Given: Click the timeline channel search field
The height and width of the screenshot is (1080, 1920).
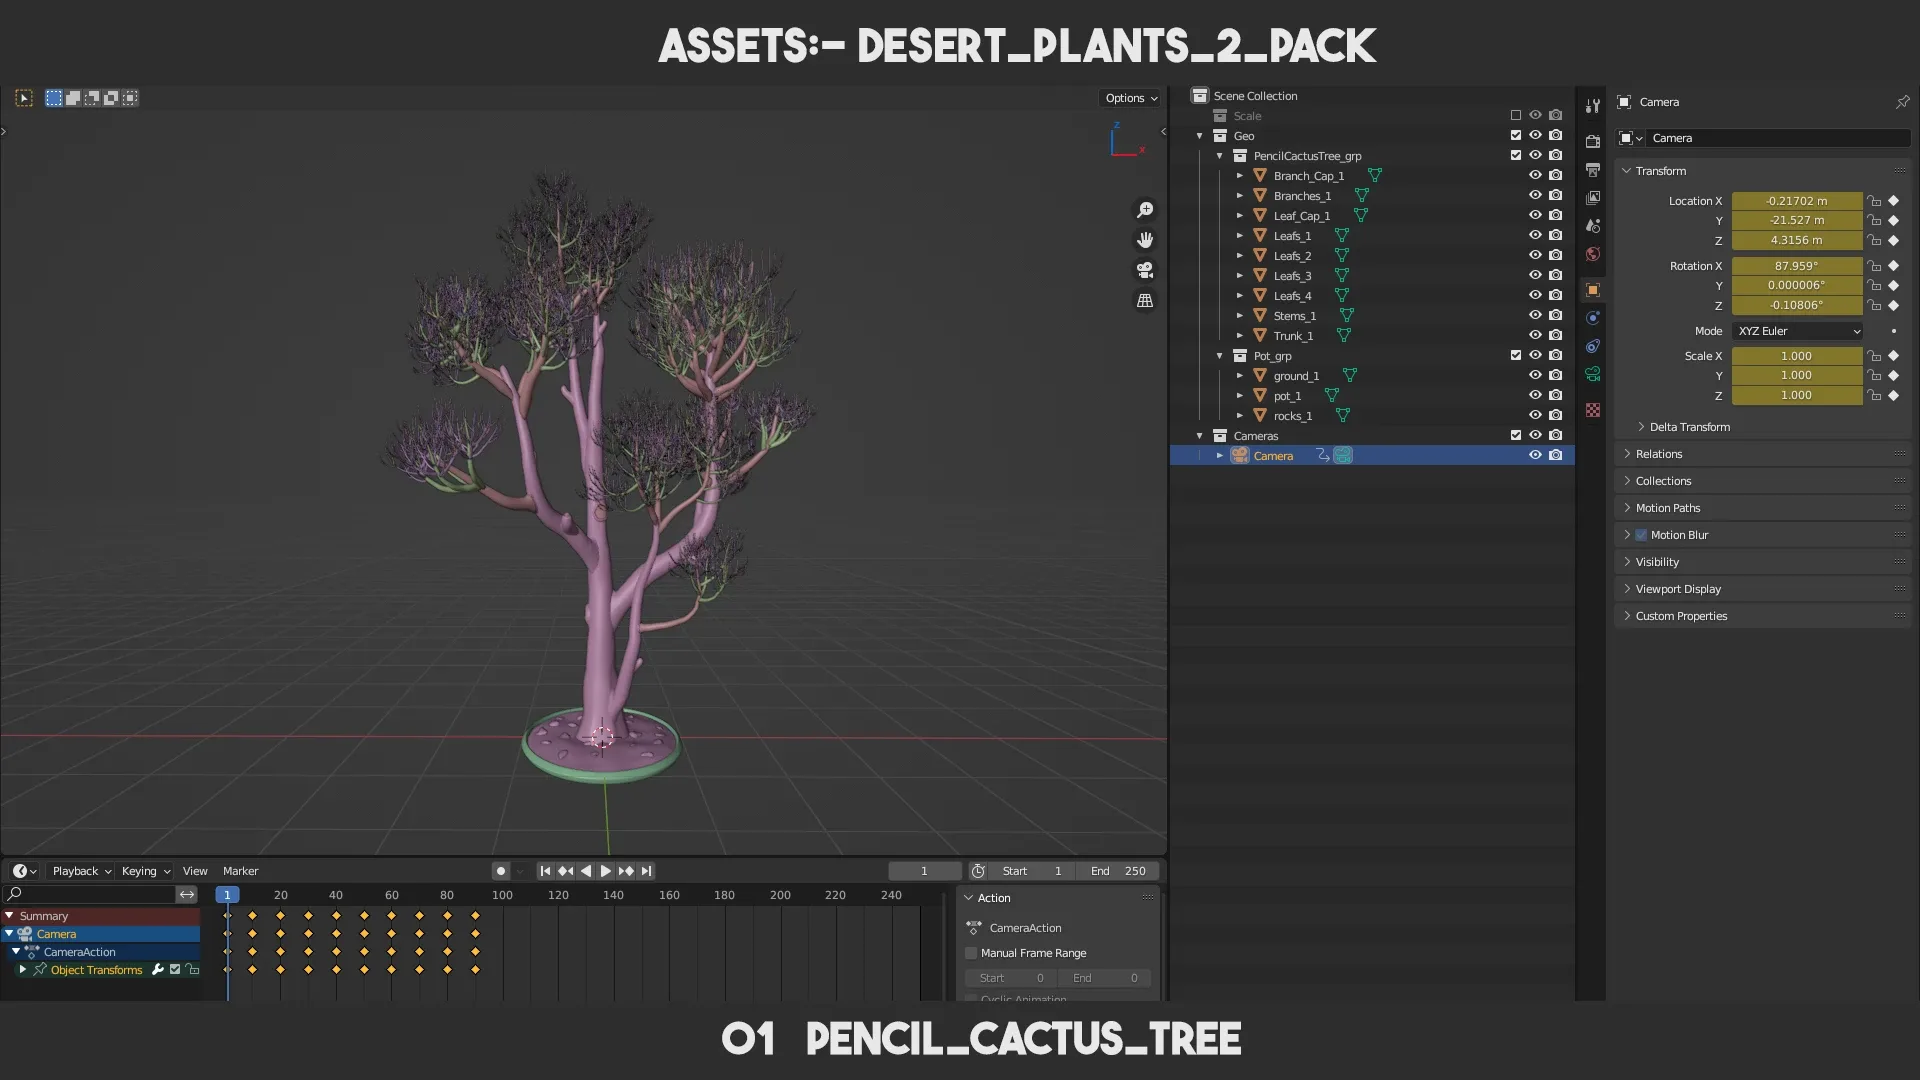Looking at the screenshot, I should coord(90,894).
